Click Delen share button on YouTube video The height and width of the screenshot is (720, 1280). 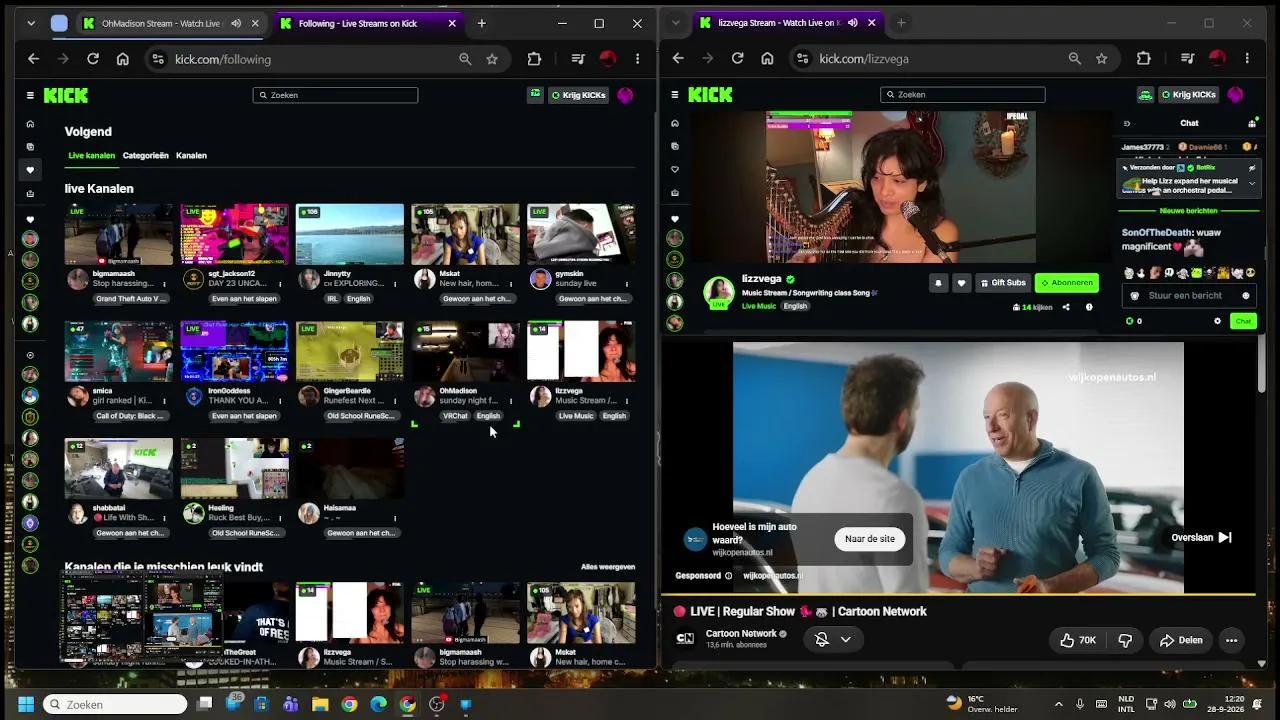coord(1180,640)
